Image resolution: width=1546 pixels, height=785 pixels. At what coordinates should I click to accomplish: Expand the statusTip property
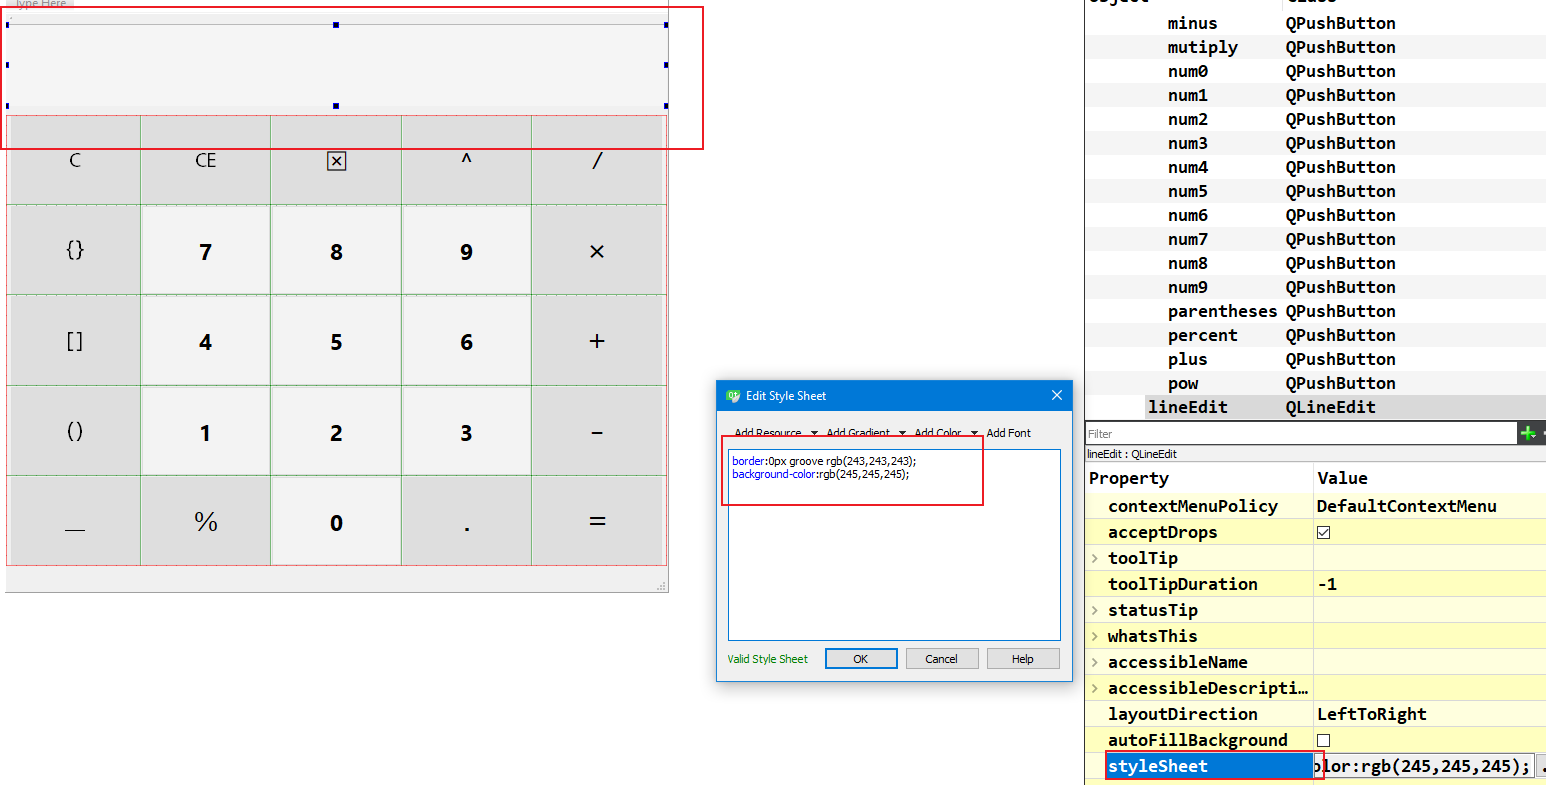coord(1095,610)
